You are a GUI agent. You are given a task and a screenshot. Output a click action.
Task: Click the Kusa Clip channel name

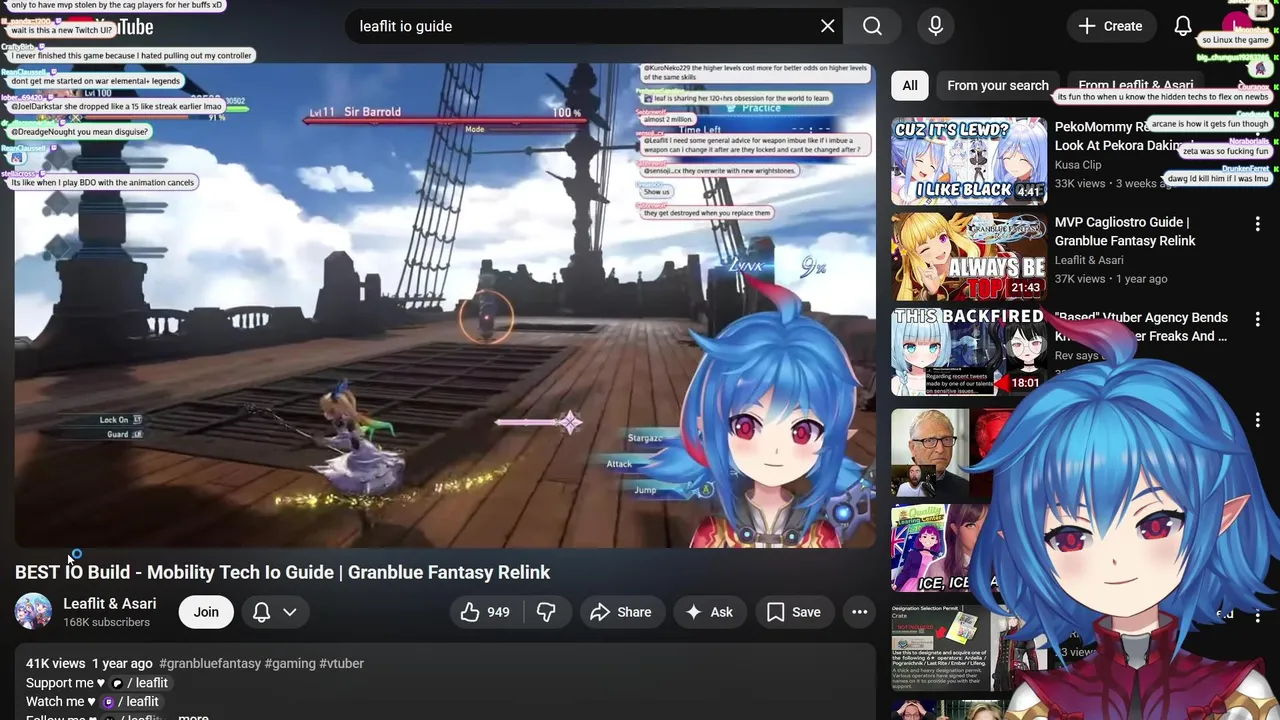(x=1078, y=165)
